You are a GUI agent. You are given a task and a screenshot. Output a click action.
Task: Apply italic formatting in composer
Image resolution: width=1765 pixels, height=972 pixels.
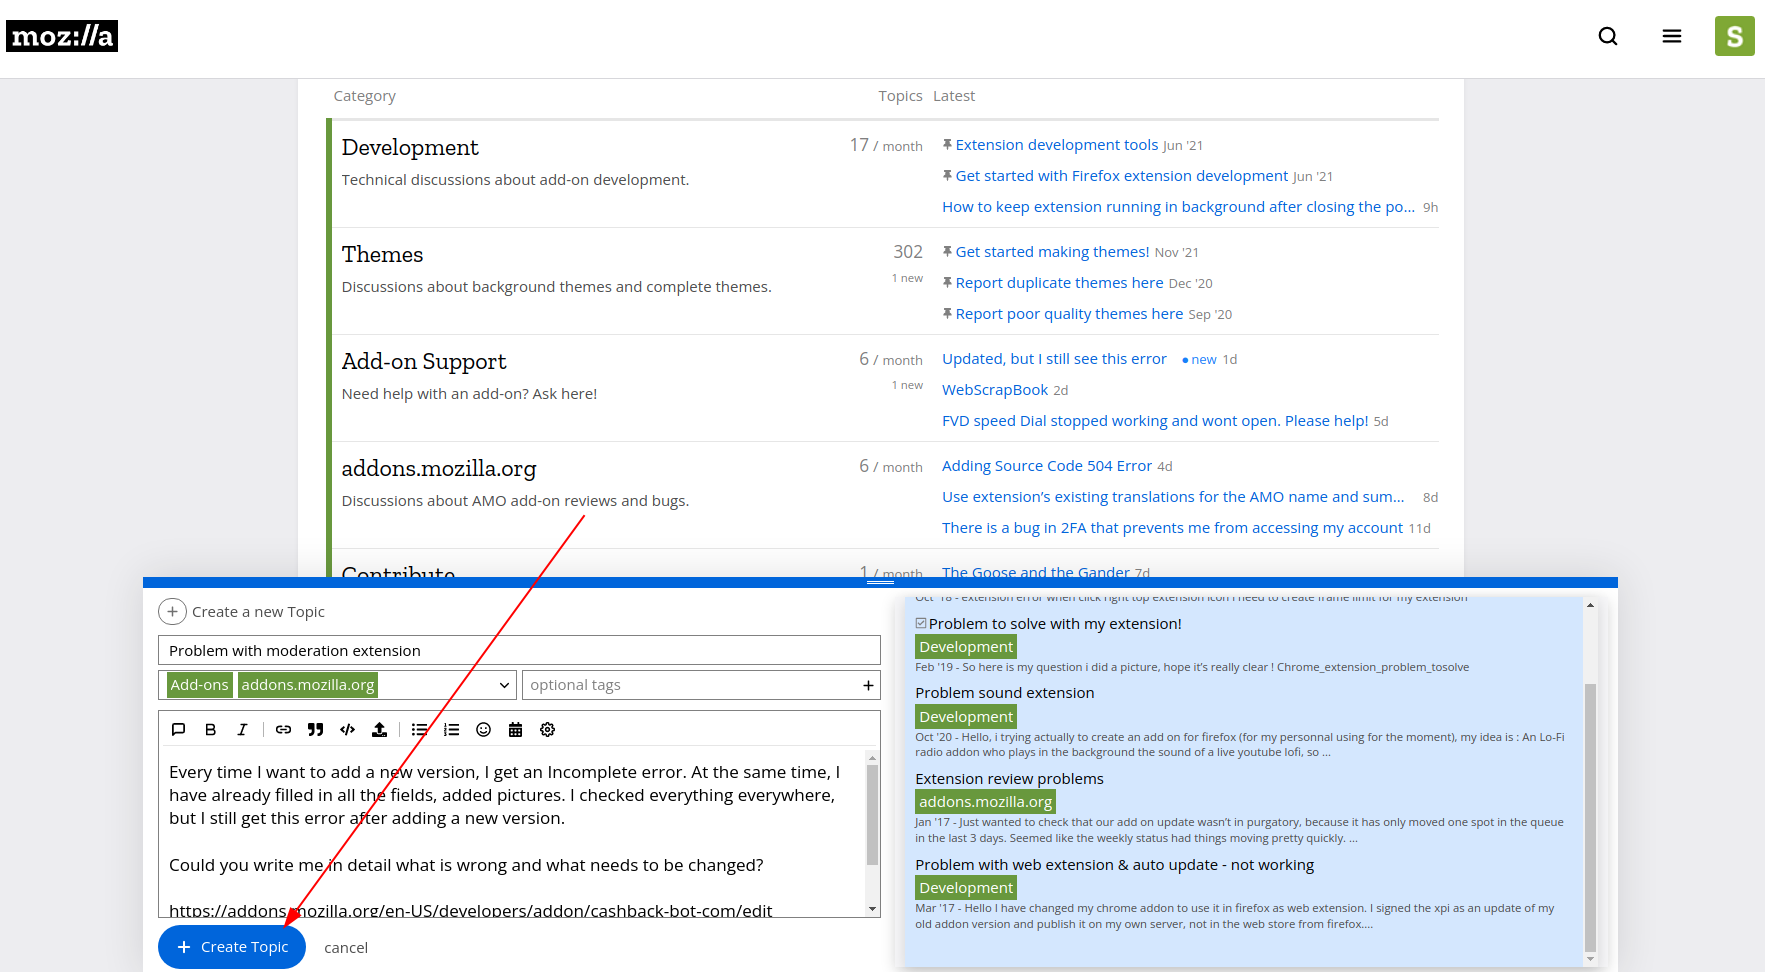(242, 730)
